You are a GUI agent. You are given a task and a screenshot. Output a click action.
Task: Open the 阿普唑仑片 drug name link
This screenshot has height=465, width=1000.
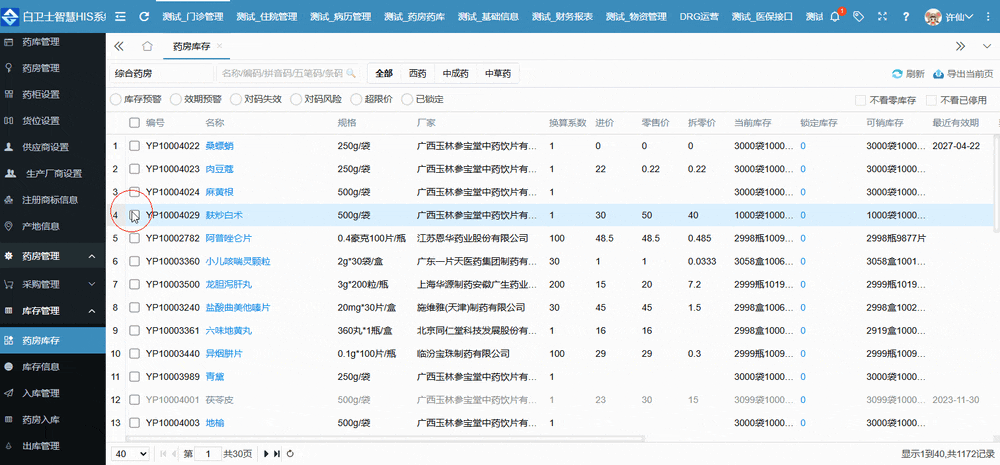pyautogui.click(x=228, y=238)
